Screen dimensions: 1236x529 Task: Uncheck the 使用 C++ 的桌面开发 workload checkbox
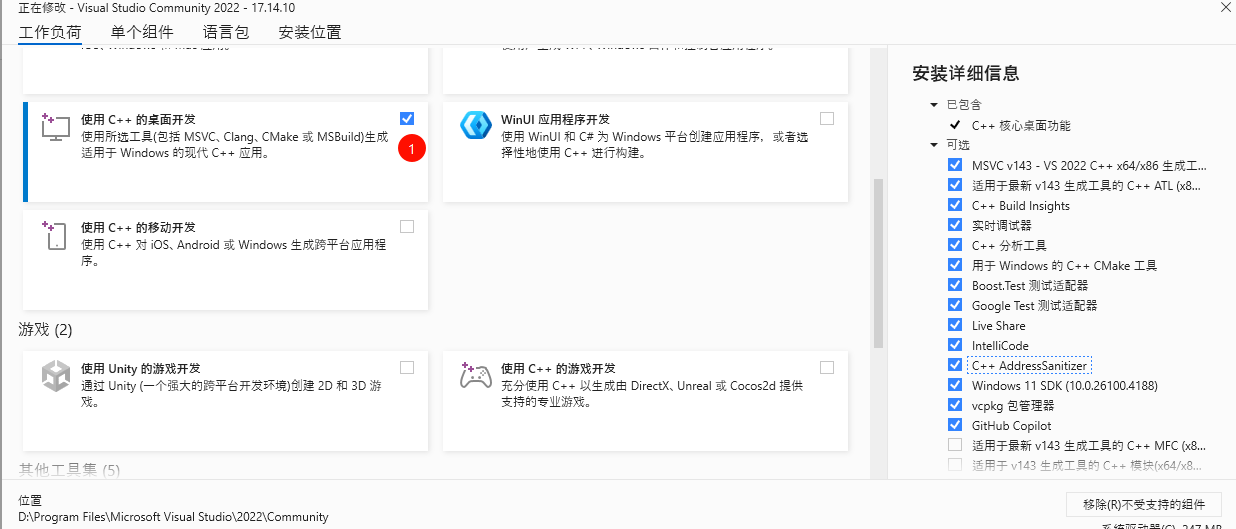[407, 118]
